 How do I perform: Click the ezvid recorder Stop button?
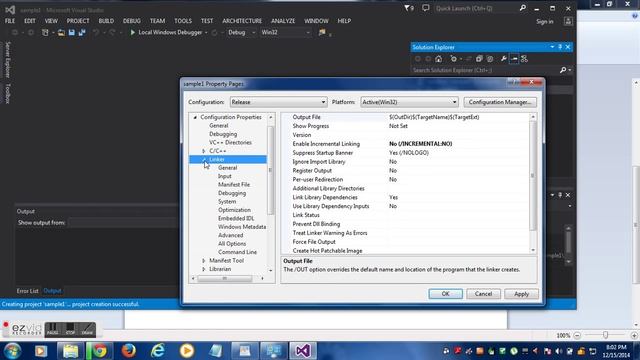coord(70,329)
